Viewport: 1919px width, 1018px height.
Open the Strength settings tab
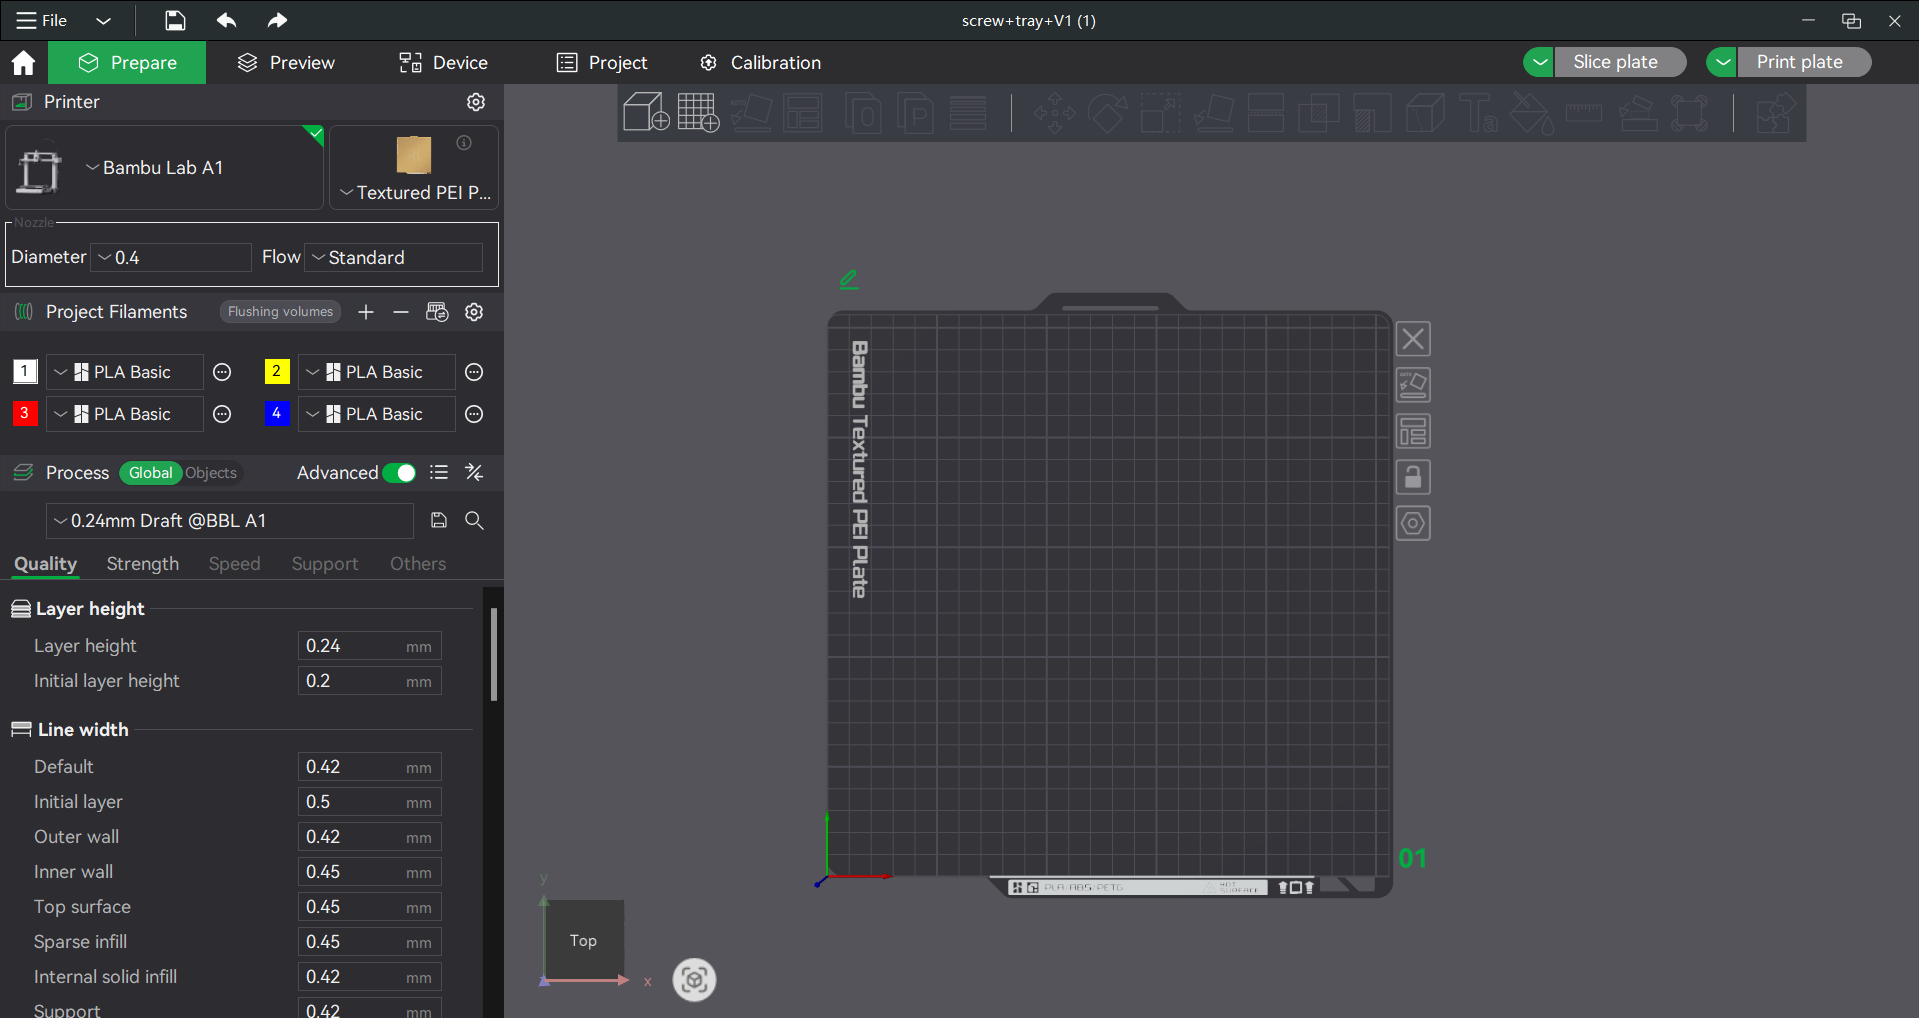click(143, 564)
